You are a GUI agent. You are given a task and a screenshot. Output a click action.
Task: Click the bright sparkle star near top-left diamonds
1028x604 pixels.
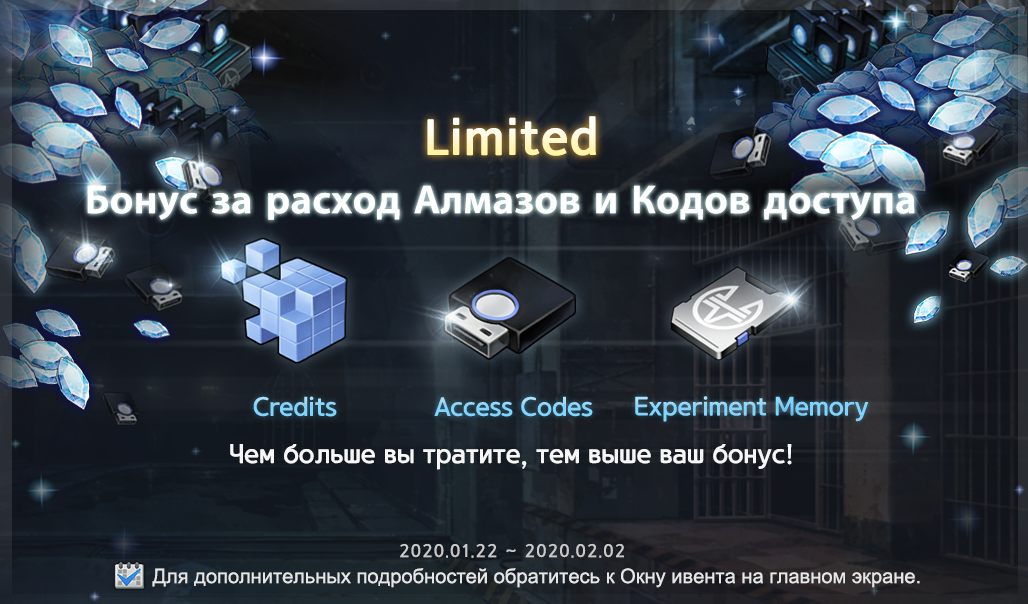(x=267, y=58)
